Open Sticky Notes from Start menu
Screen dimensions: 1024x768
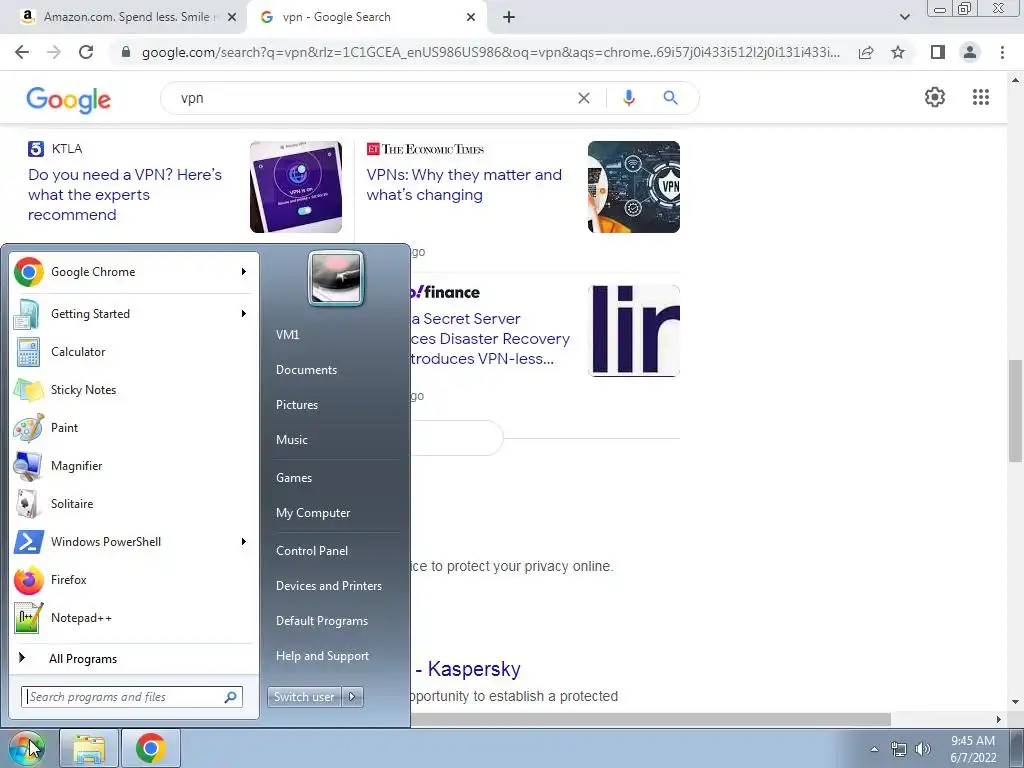point(133,389)
